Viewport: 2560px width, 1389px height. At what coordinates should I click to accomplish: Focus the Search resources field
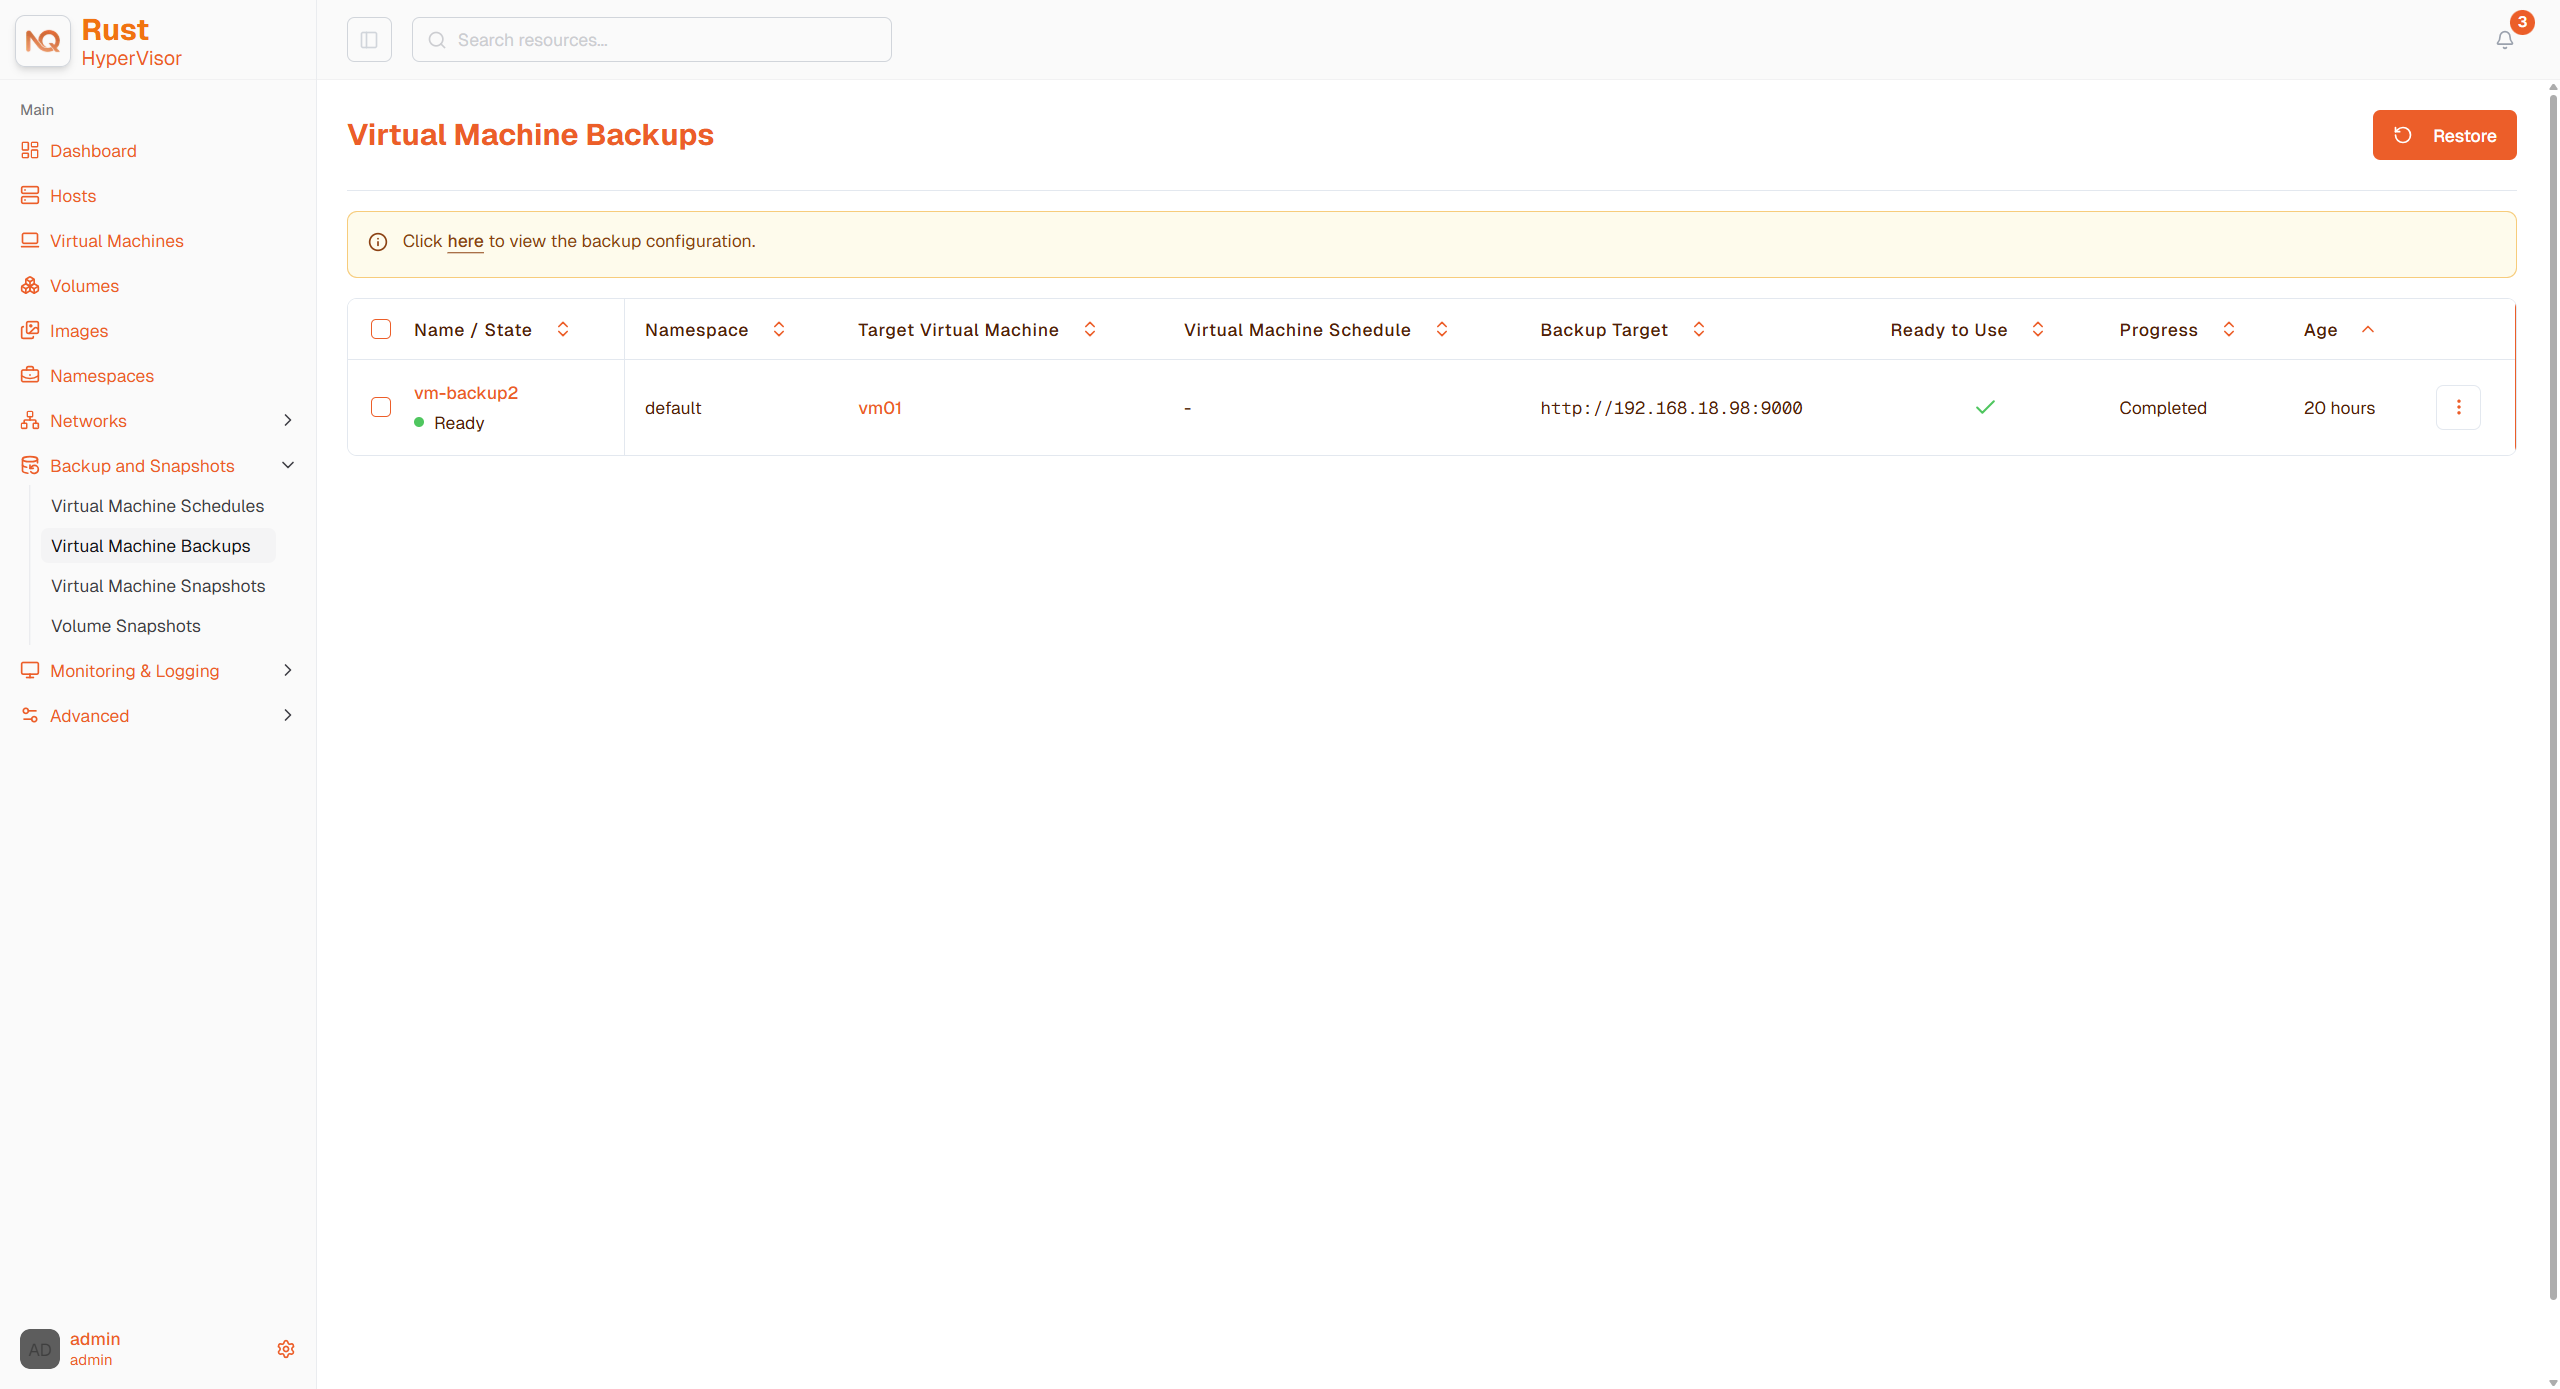tap(651, 40)
